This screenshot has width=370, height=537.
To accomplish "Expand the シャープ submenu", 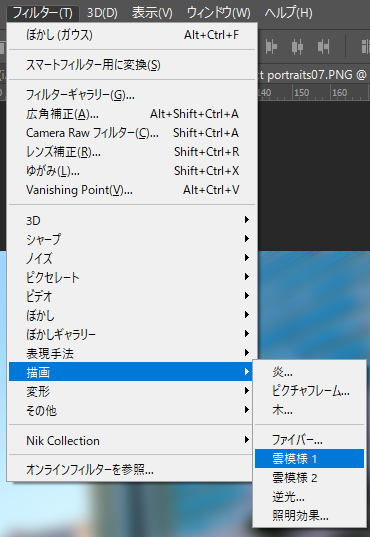I will tap(132, 239).
